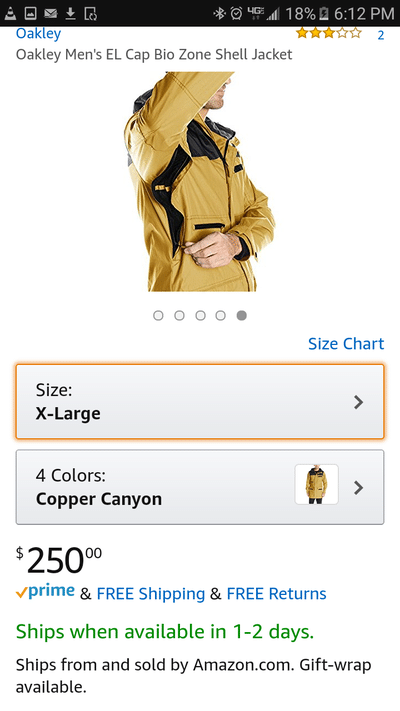Select the fourth image pagination dot

[x=220, y=315]
